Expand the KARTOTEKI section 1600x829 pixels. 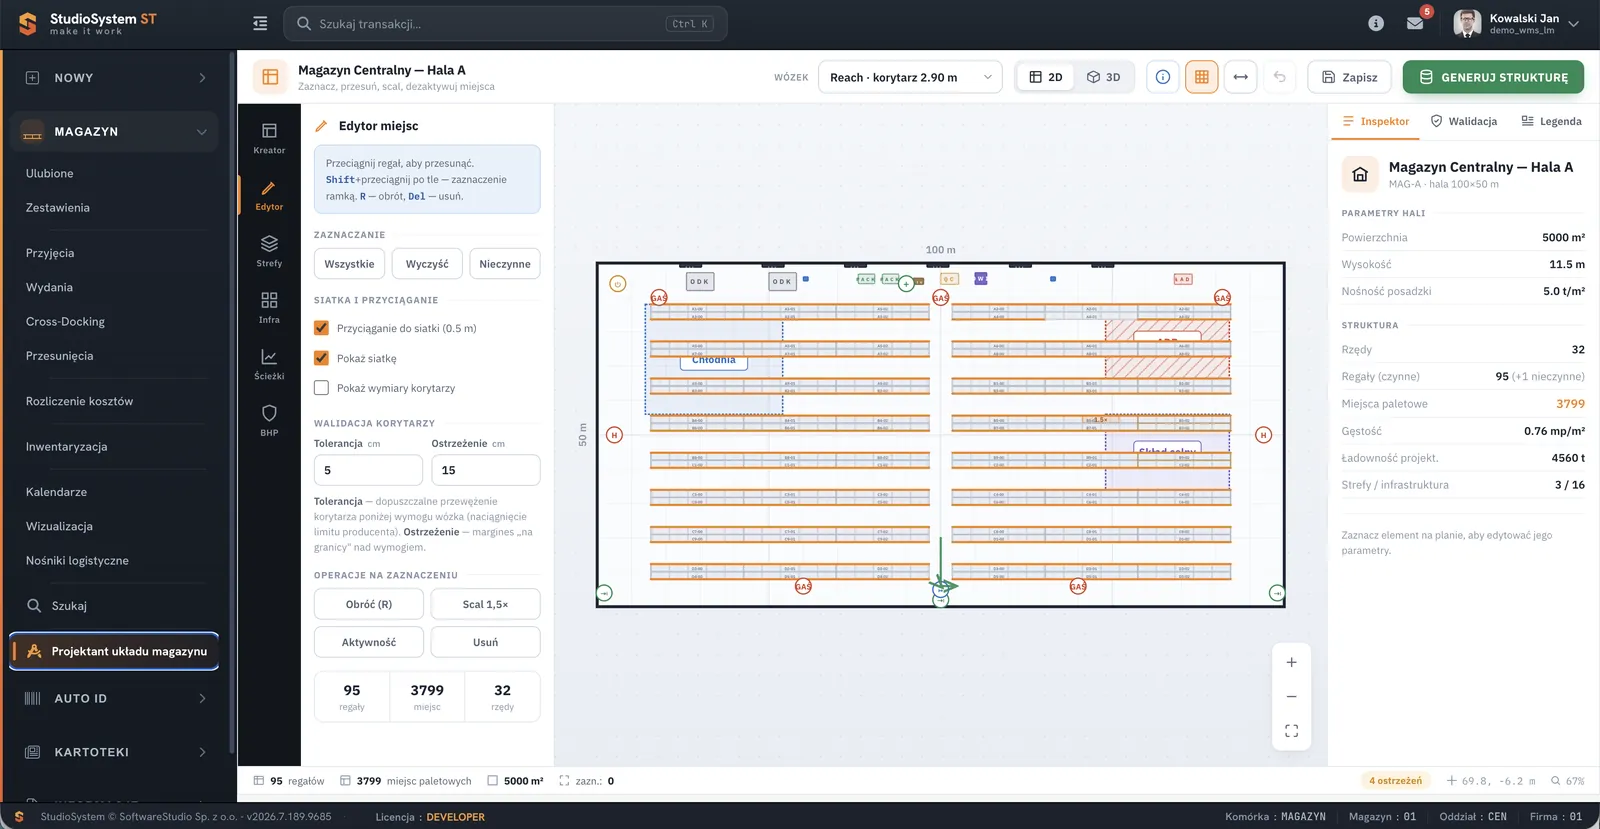click(115, 752)
